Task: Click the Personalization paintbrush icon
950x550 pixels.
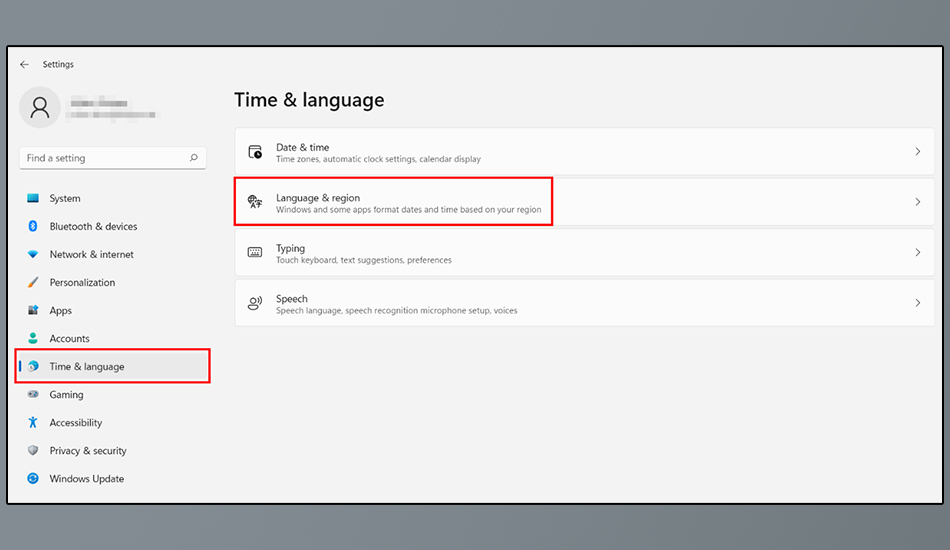Action: pos(33,282)
